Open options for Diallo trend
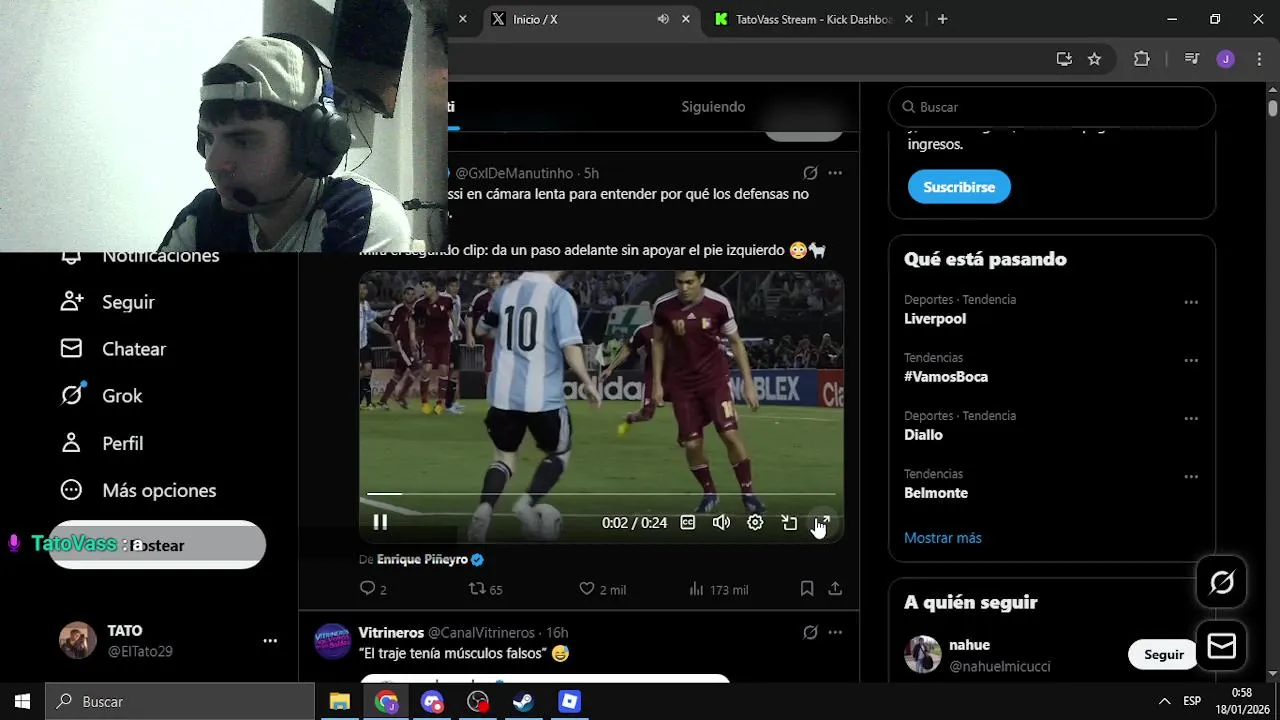The height and width of the screenshot is (720, 1280). click(1191, 418)
